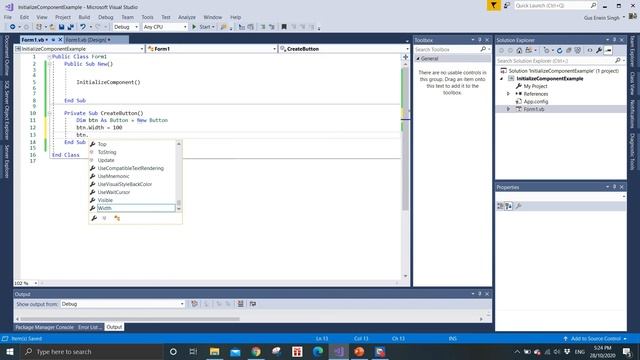640x360 pixels.
Task: Click the Open File toolbar icon
Action: click(52, 27)
